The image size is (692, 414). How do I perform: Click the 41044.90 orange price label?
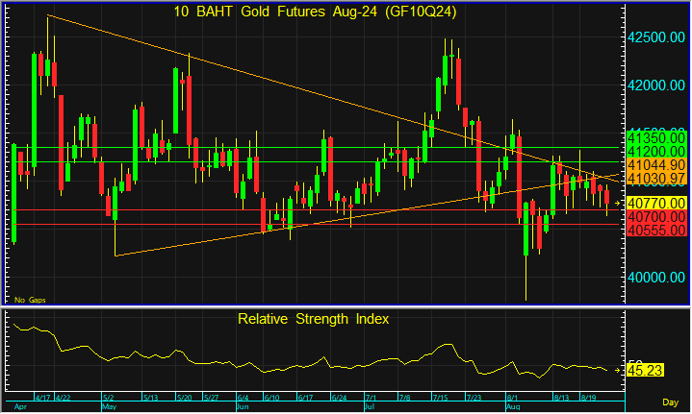(654, 164)
